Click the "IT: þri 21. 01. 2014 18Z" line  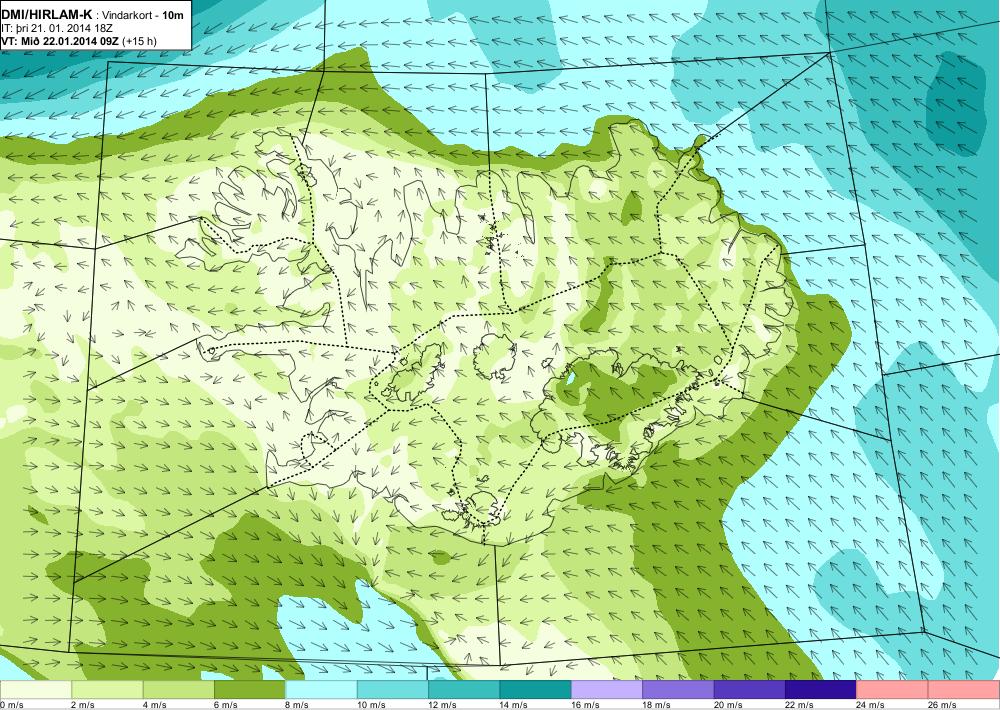pyautogui.click(x=57, y=28)
